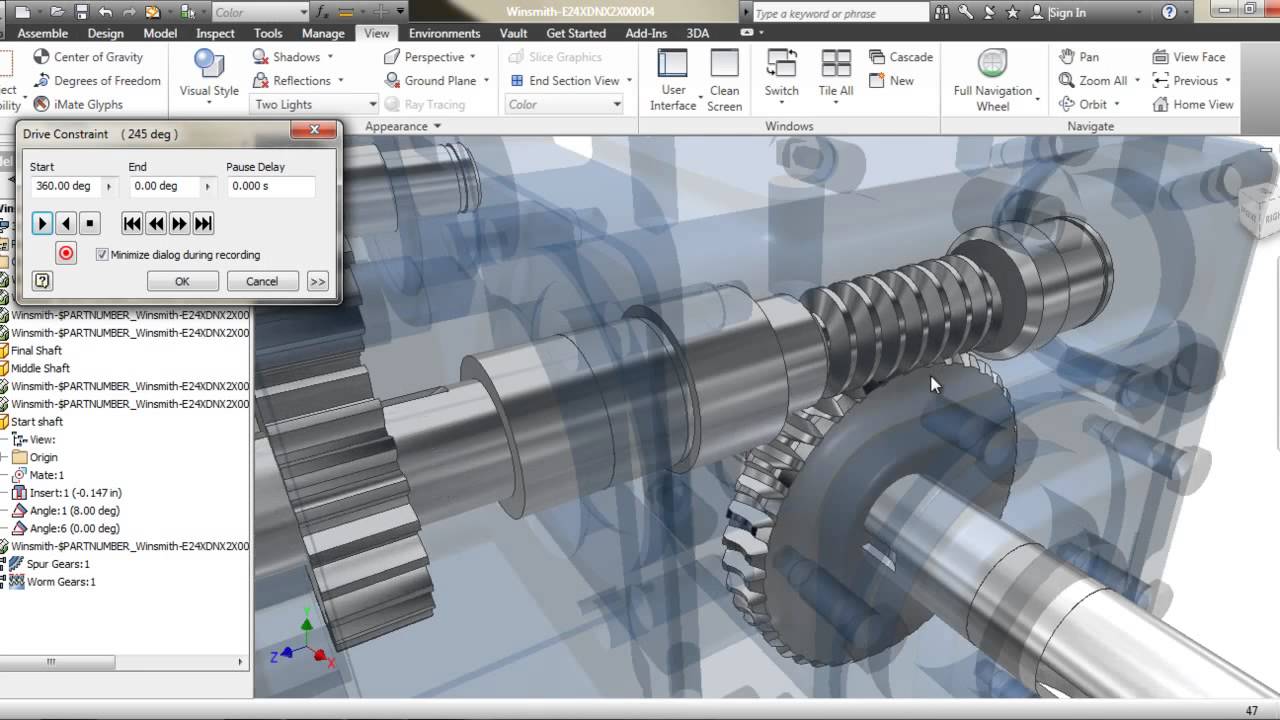Switch to the Inspect ribbon tab
1280x720 pixels.
click(215, 33)
